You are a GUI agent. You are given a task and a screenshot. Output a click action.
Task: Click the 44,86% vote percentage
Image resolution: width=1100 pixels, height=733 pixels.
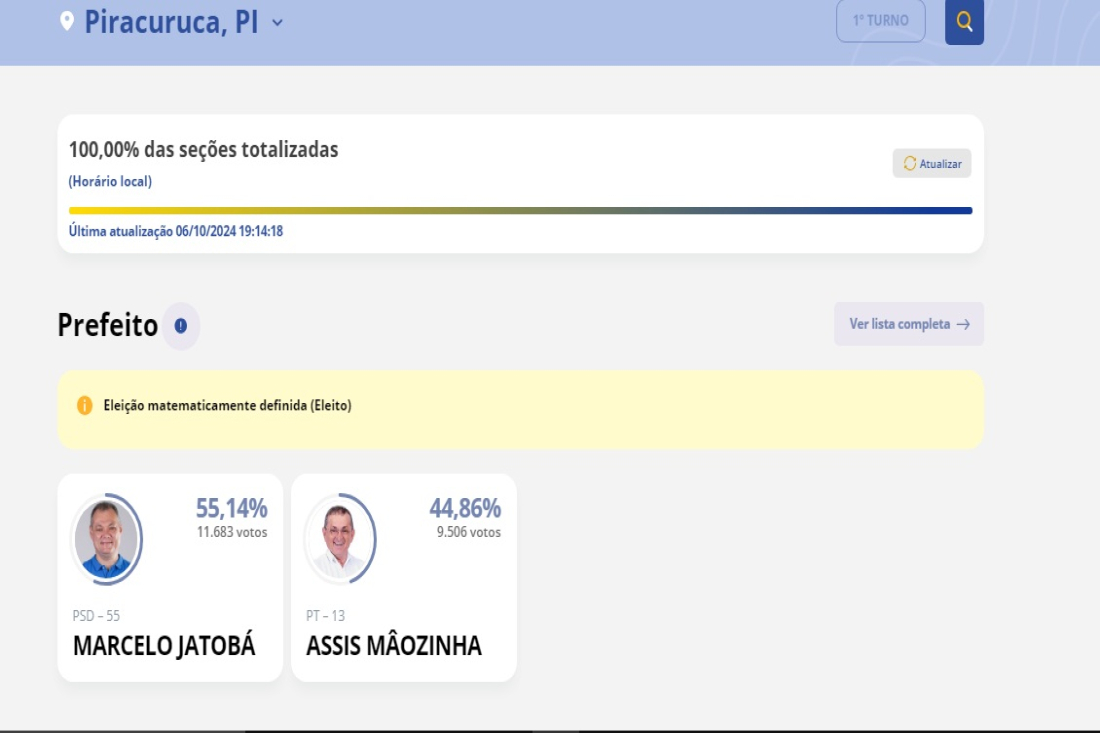click(465, 508)
